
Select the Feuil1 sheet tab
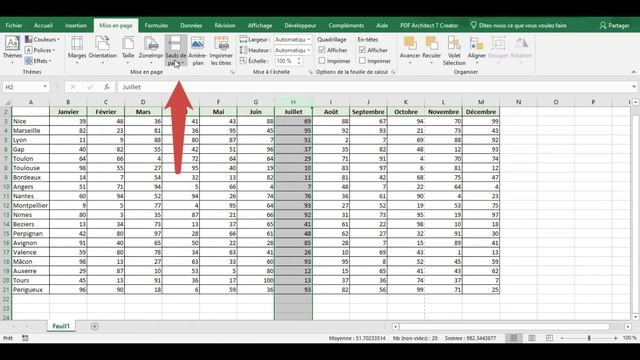[61, 326]
